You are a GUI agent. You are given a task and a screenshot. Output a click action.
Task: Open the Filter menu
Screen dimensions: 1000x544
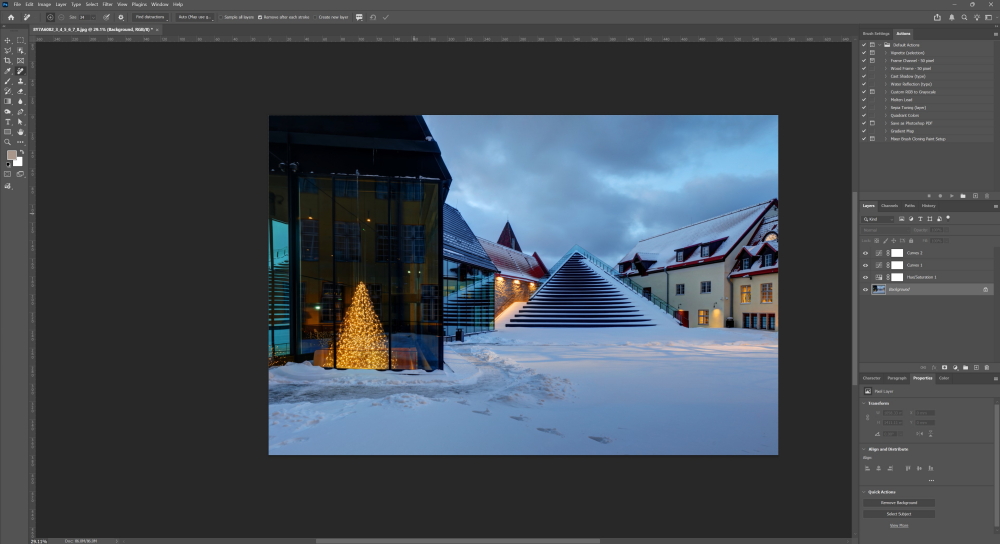click(x=107, y=4)
